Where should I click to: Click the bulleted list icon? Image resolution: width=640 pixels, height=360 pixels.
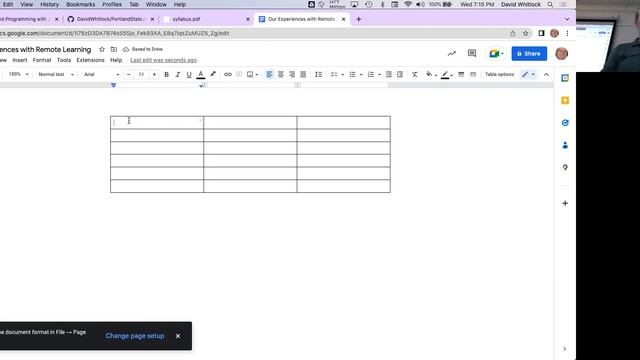pos(352,74)
